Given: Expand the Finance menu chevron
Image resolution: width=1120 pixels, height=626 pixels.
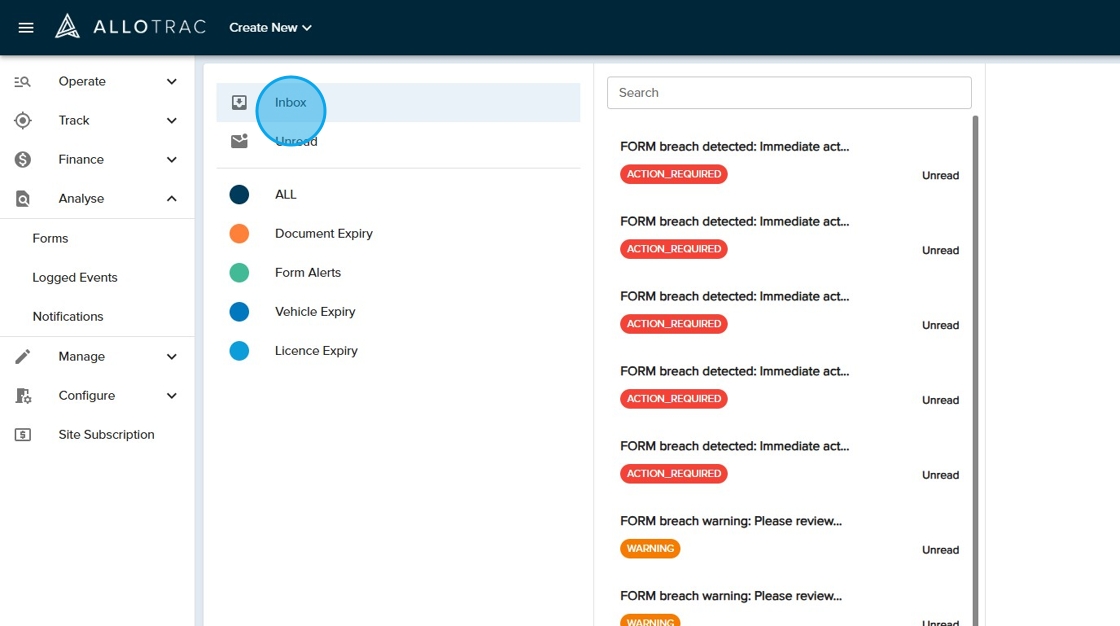Looking at the screenshot, I should pyautogui.click(x=172, y=160).
